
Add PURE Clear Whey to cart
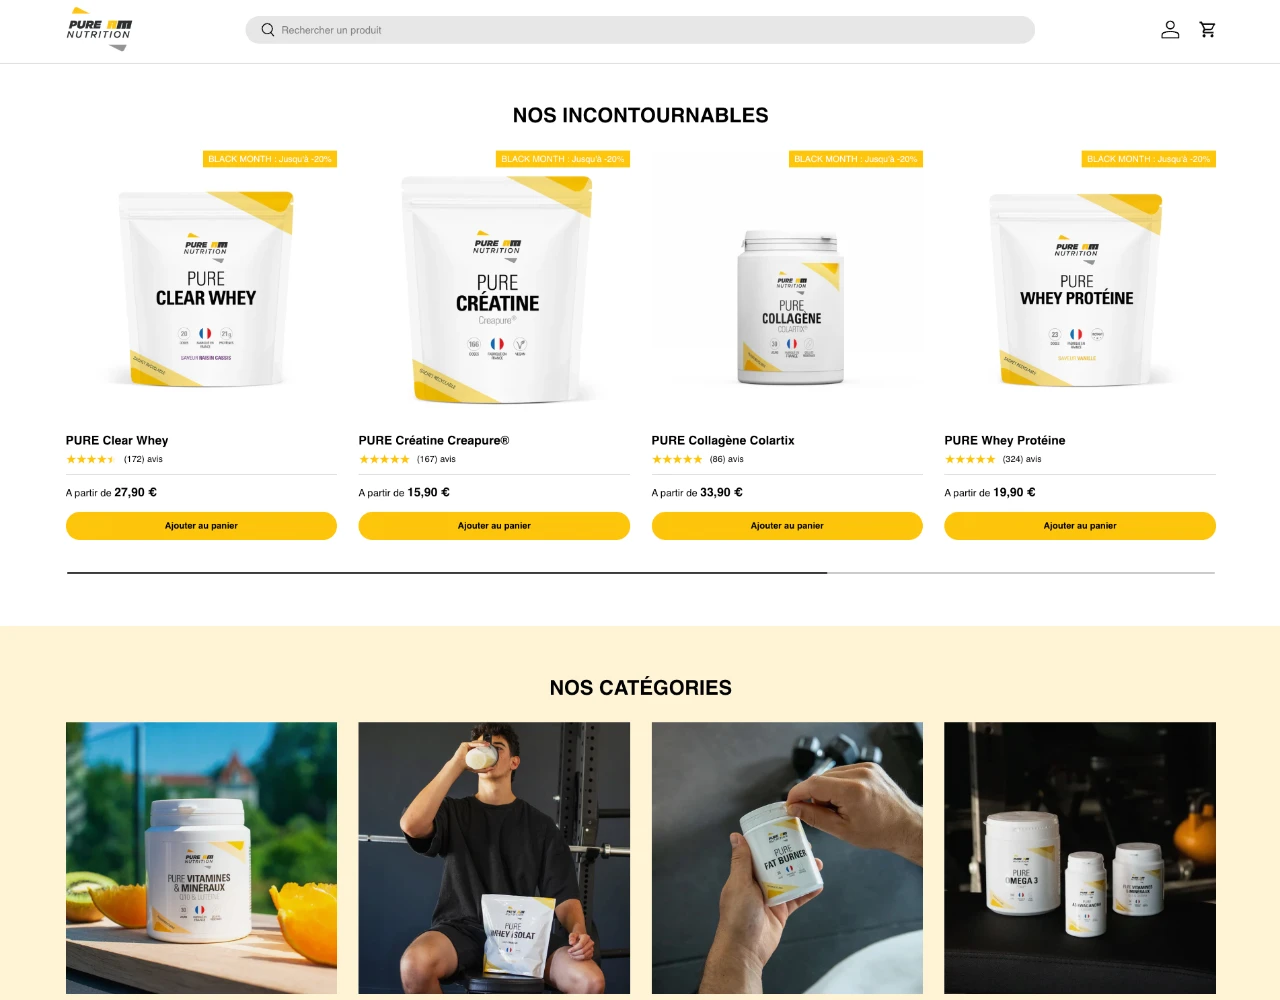pyautogui.click(x=201, y=526)
